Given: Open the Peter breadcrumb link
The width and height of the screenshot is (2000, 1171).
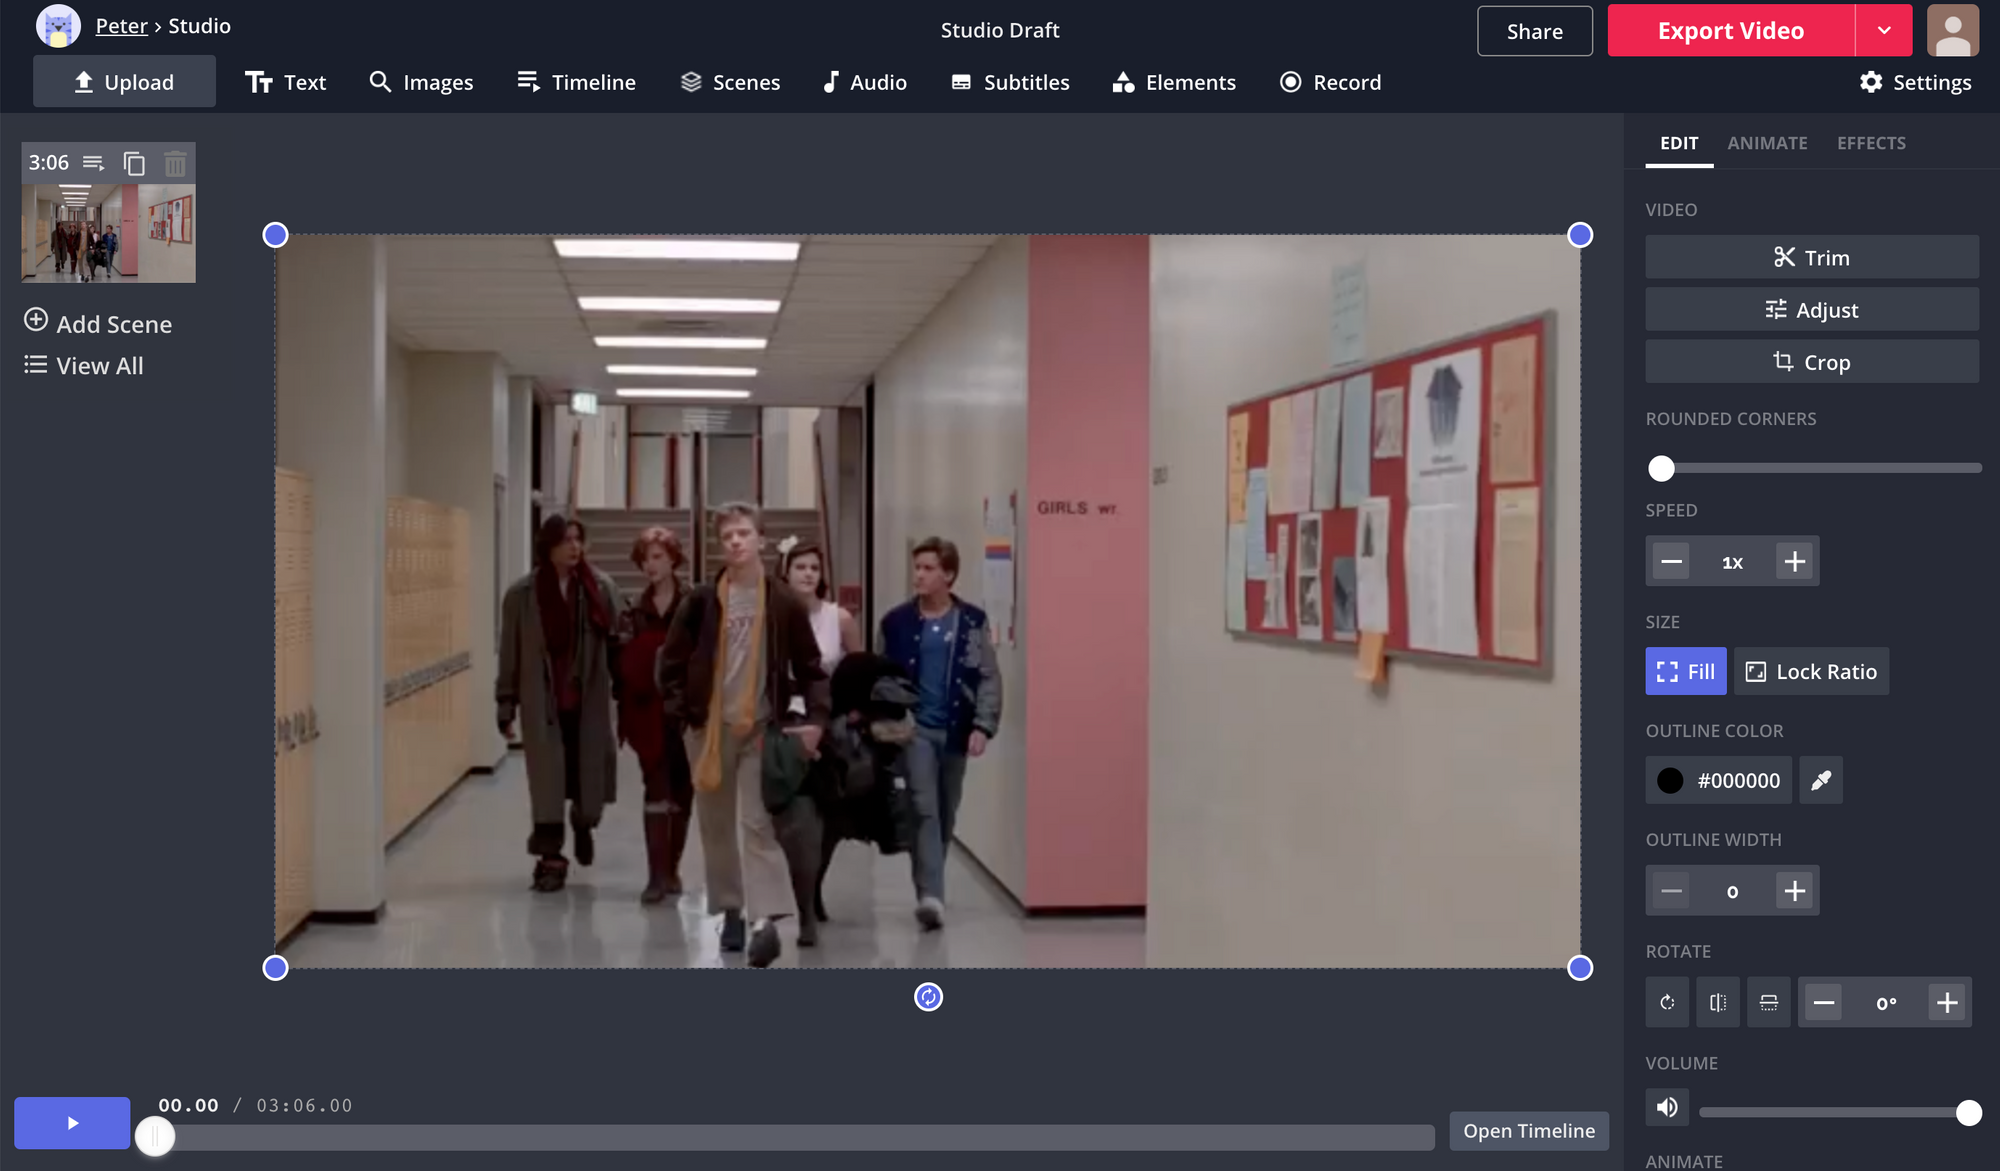Looking at the screenshot, I should point(121,25).
